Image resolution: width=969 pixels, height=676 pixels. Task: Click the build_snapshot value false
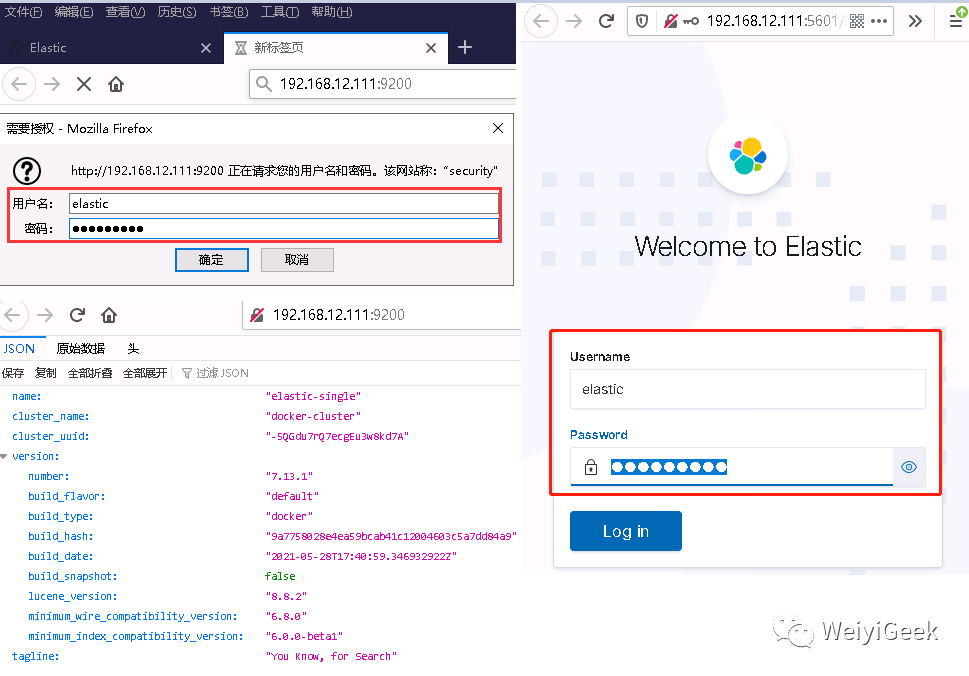[x=280, y=576]
